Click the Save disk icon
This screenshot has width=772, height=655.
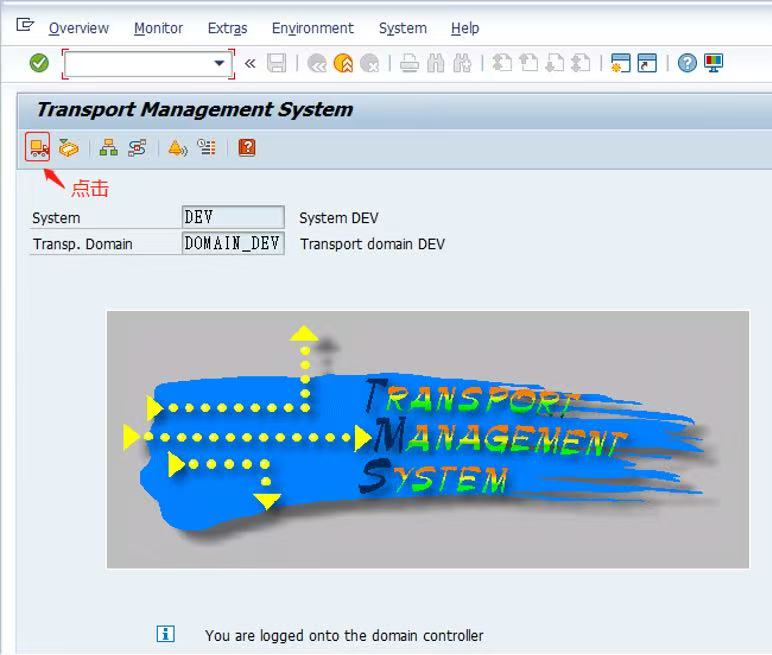pyautogui.click(x=277, y=63)
